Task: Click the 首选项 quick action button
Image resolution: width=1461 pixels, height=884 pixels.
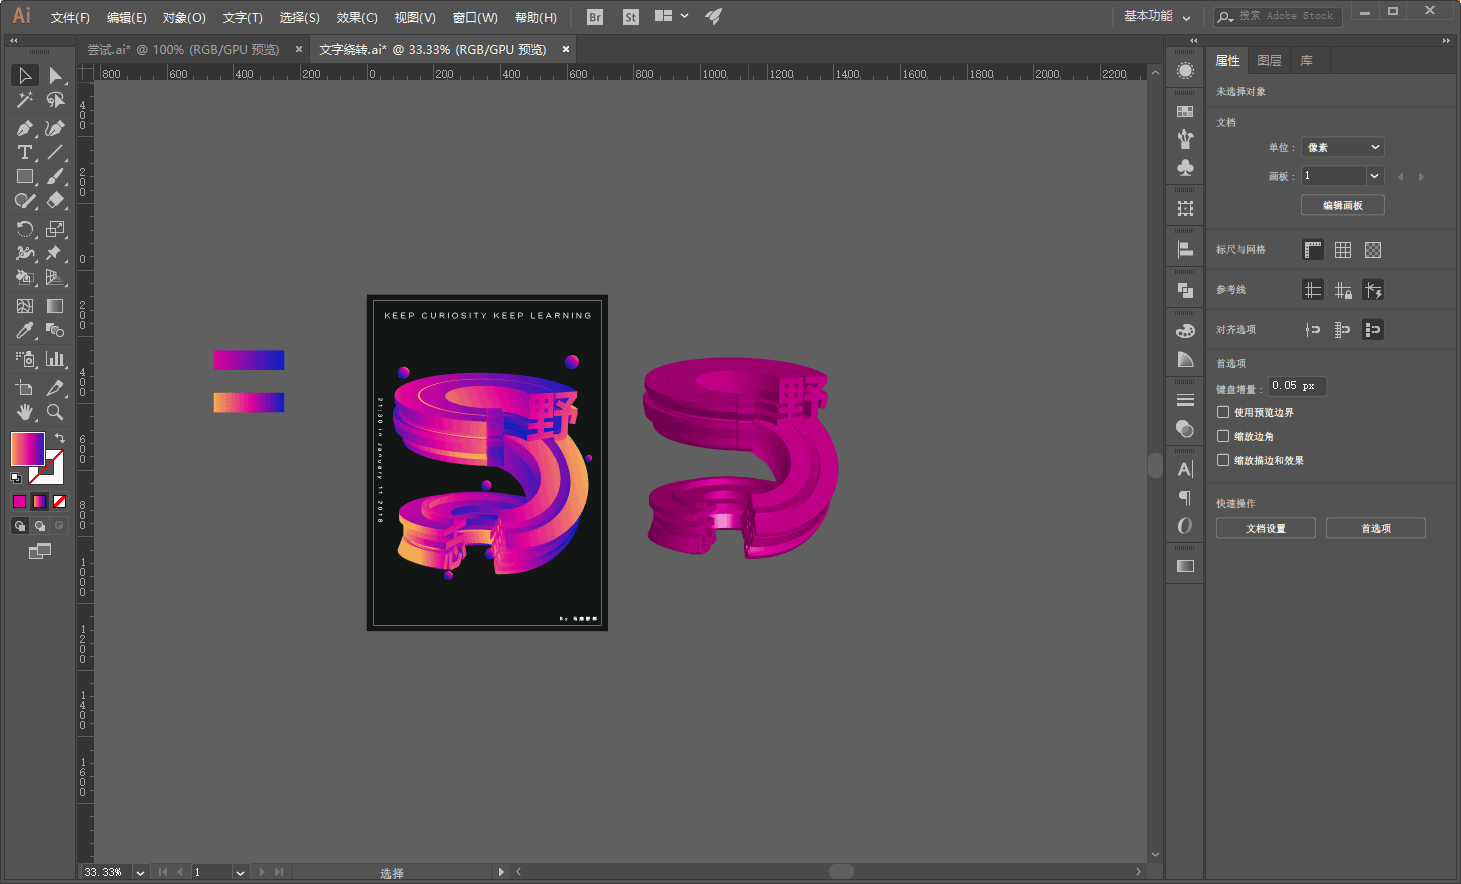Action: (1376, 528)
